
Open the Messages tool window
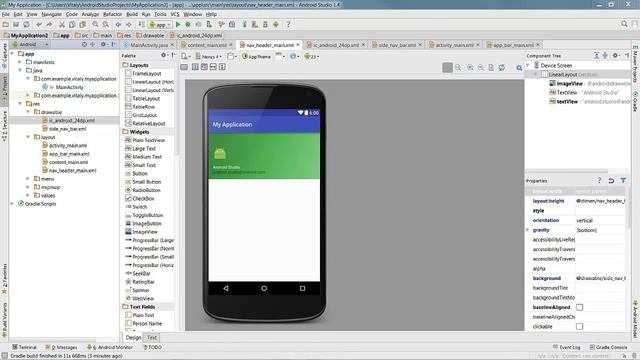(61, 347)
